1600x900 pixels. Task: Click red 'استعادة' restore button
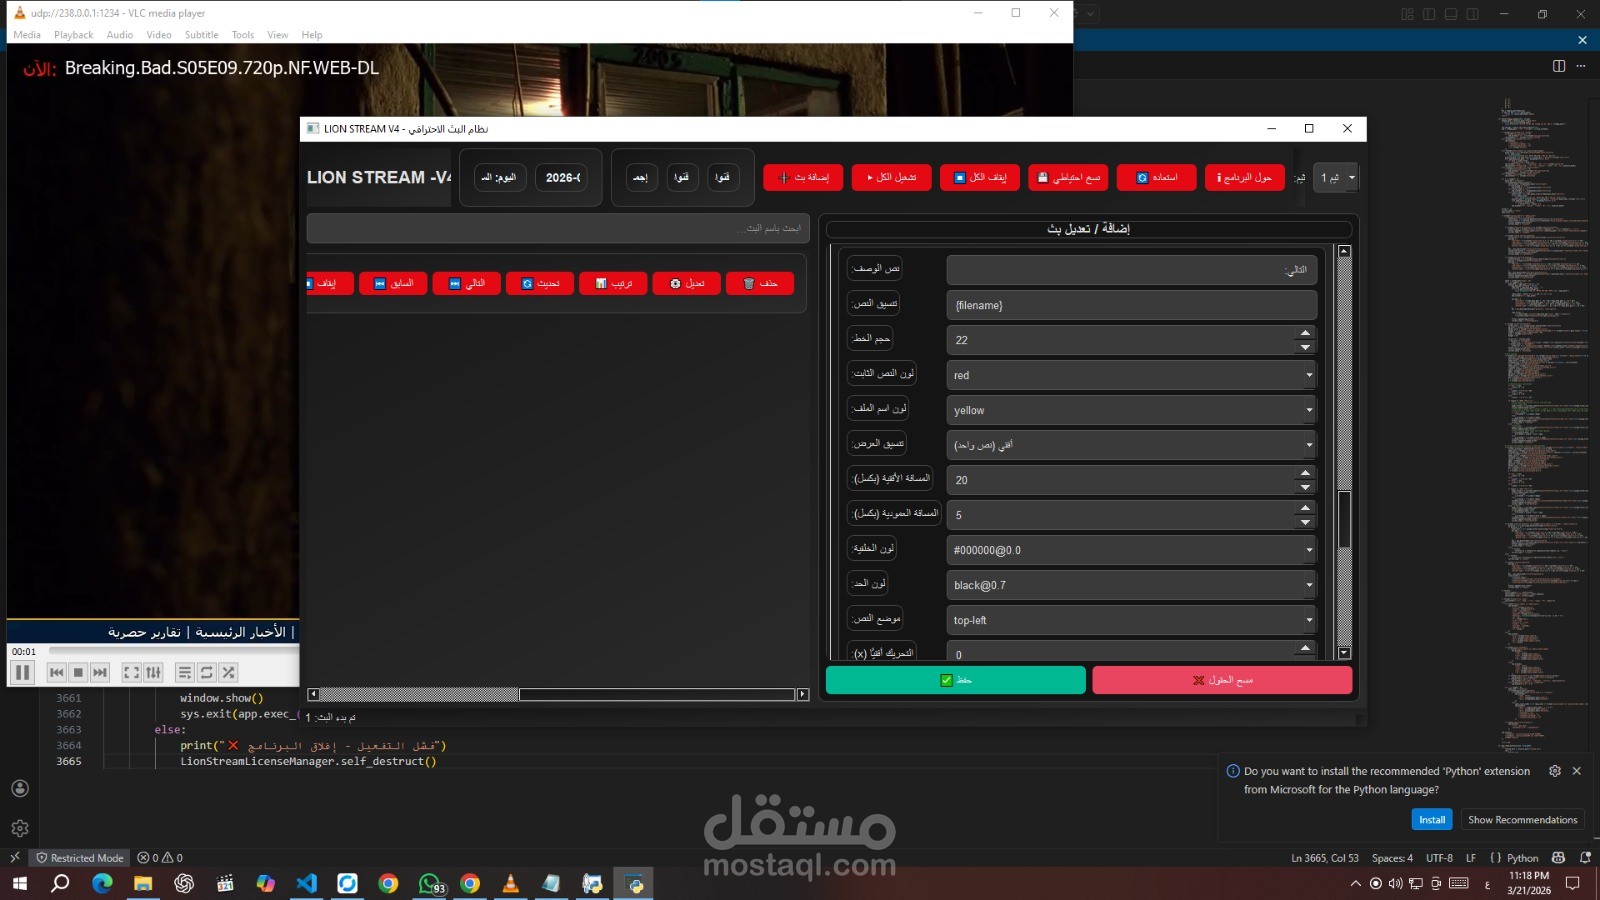coord(1157,177)
